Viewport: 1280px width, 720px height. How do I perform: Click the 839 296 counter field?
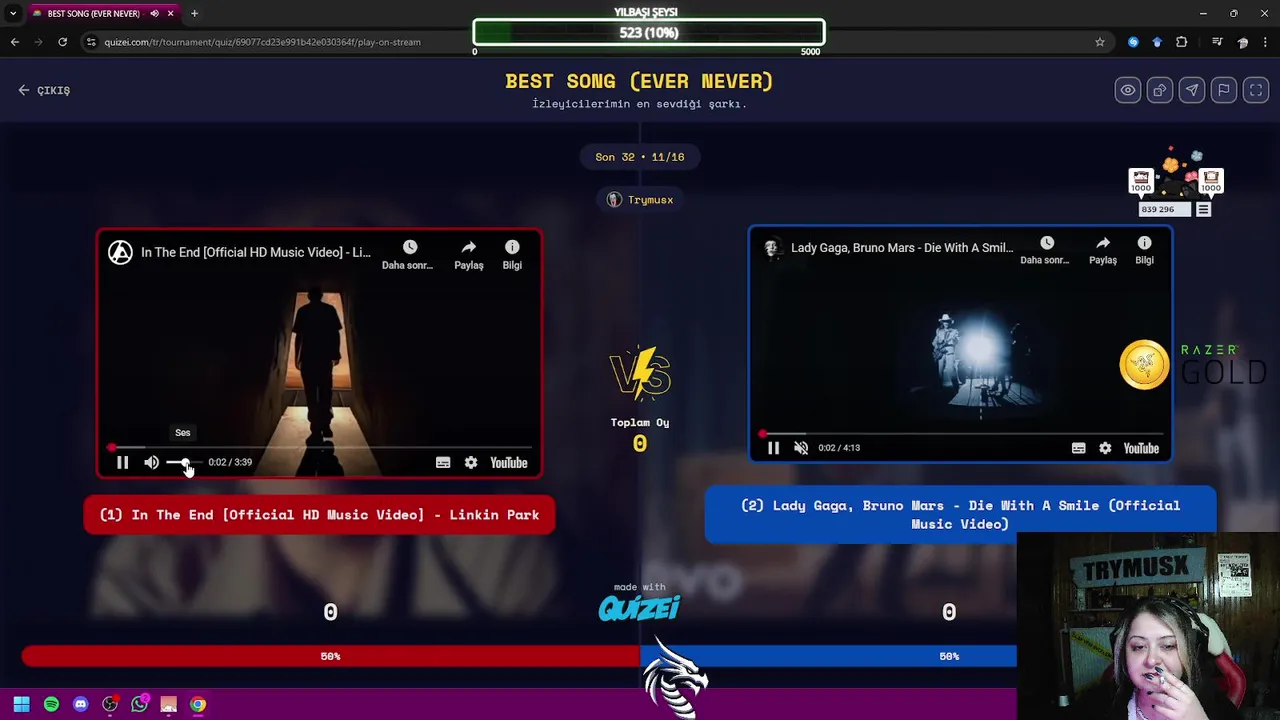1165,209
